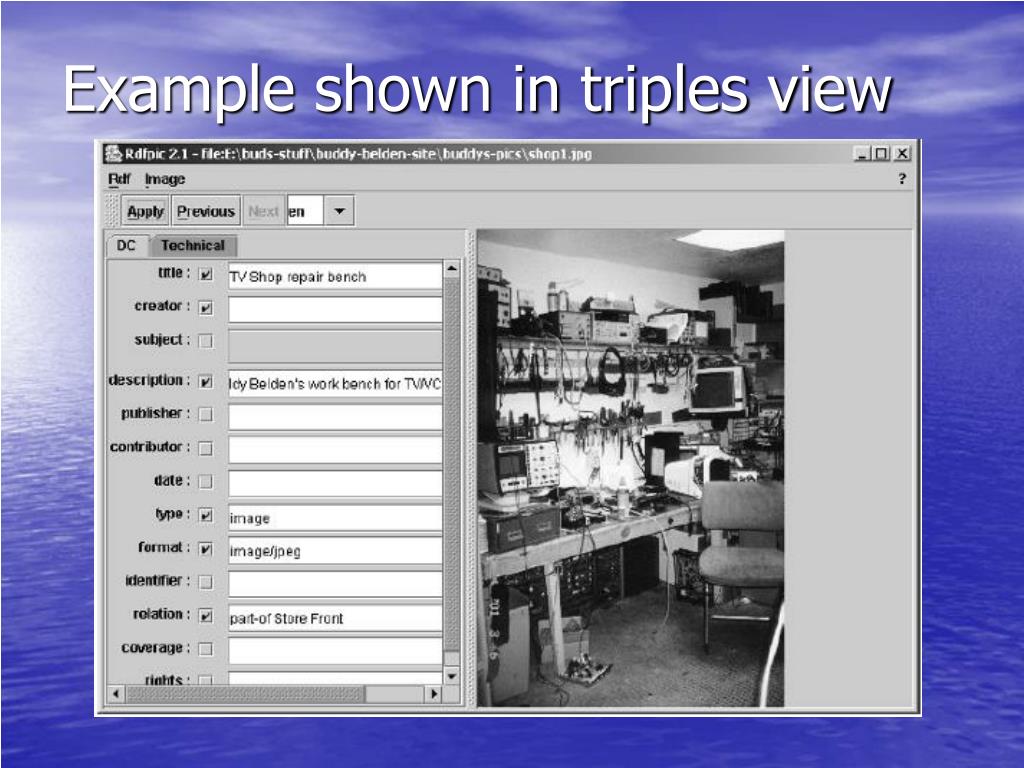Viewport: 1024px width, 768px height.
Task: Toggle the description checkbox
Action: coord(206,382)
